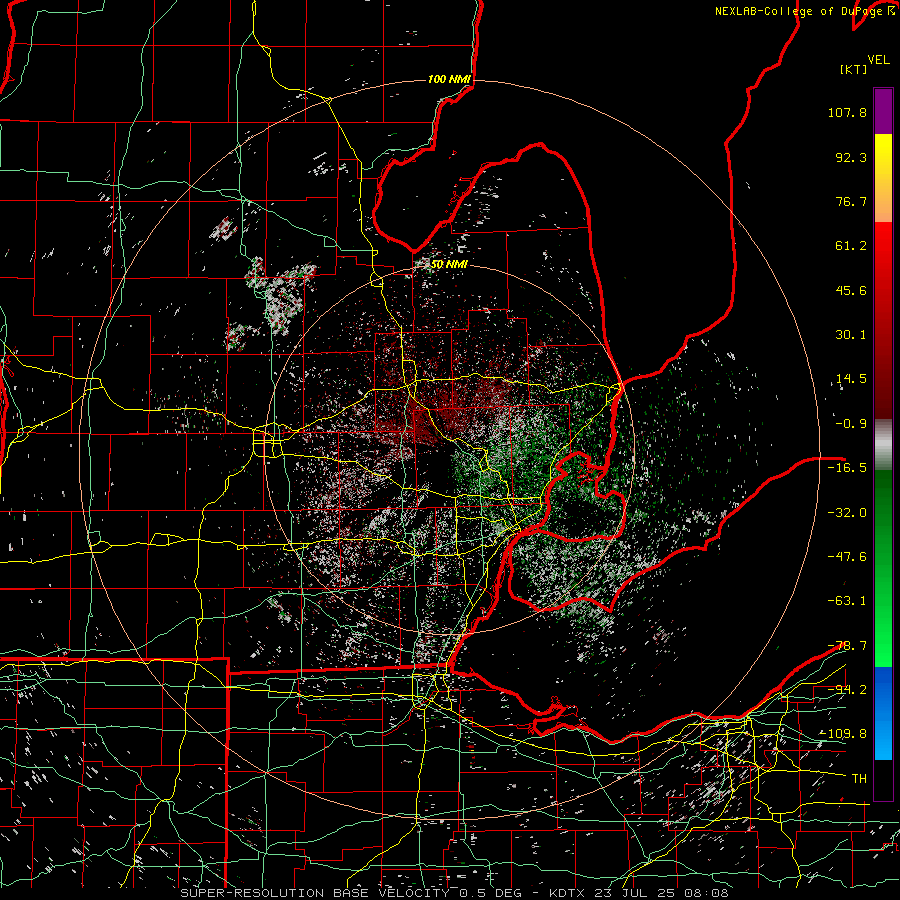900x900 pixels.
Task: Click the -78.7 scale value
Action: click(x=847, y=646)
